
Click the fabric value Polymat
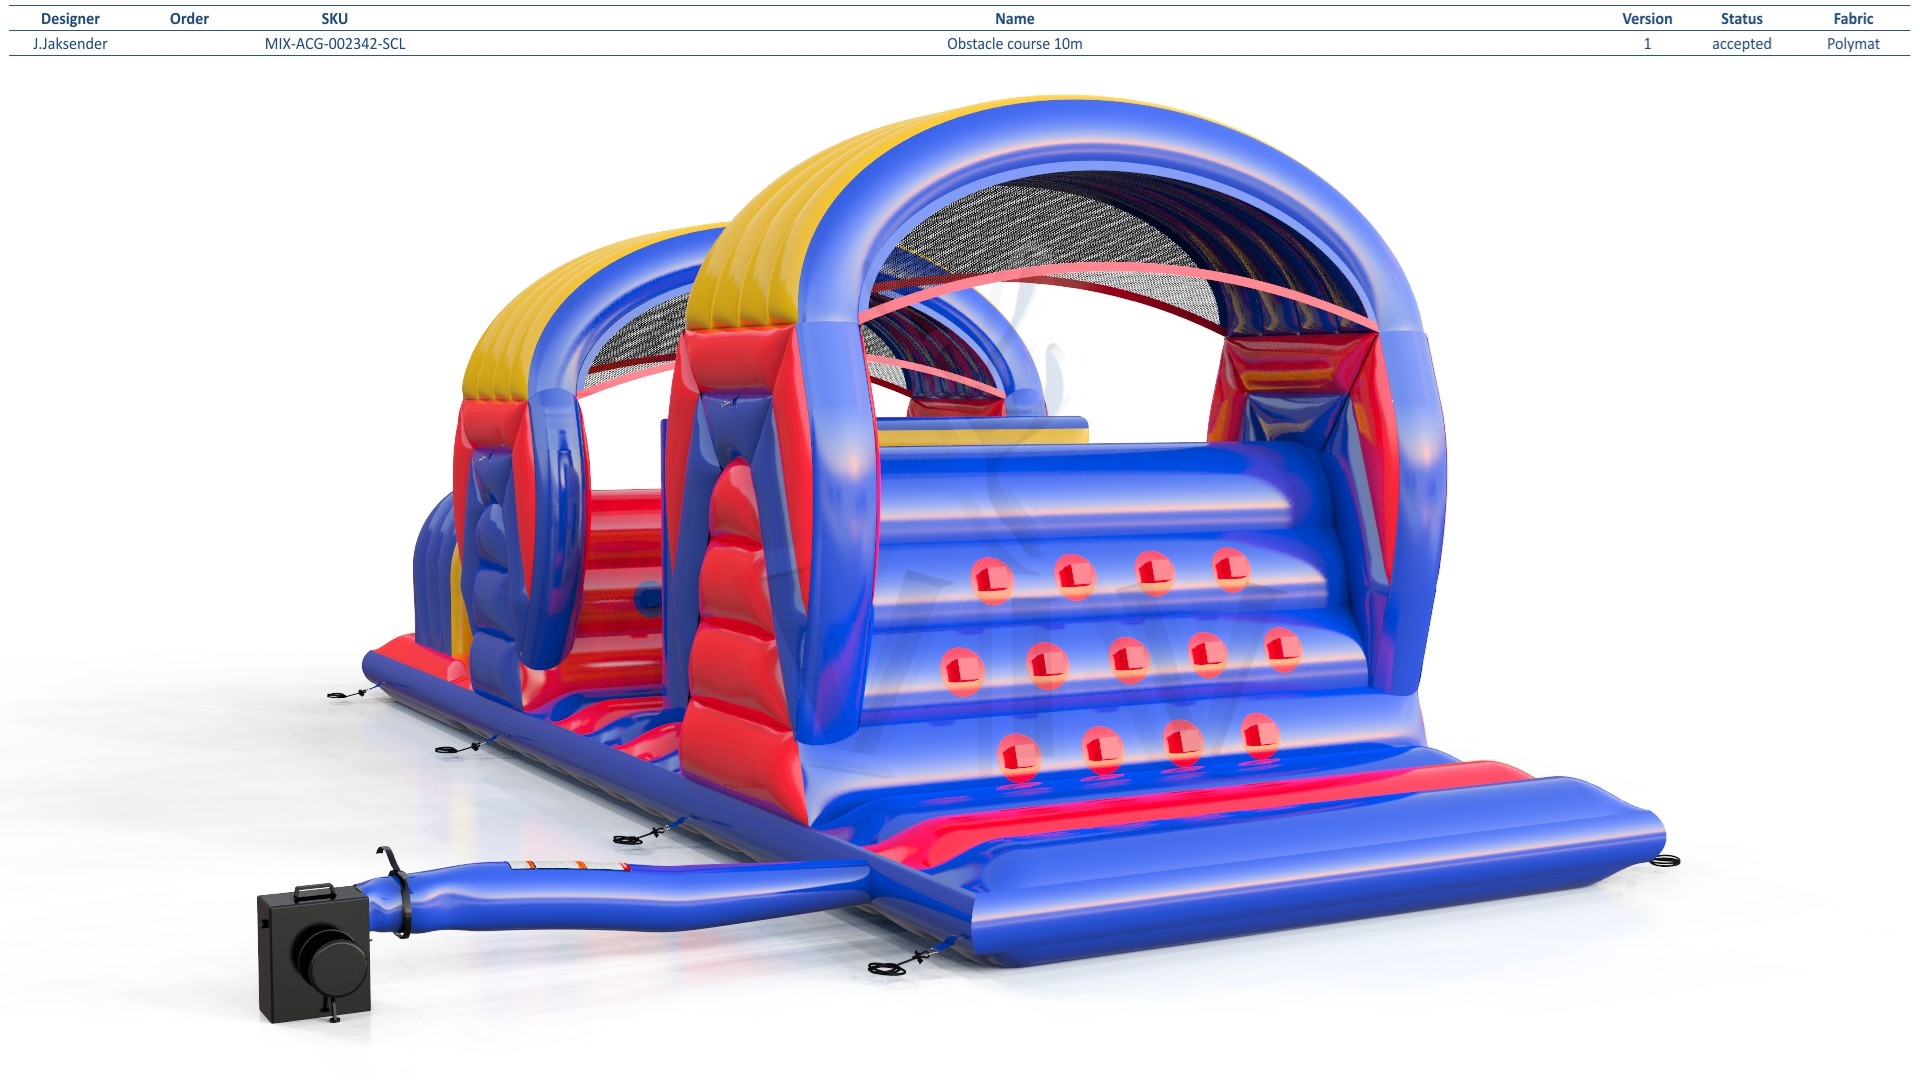point(1853,44)
